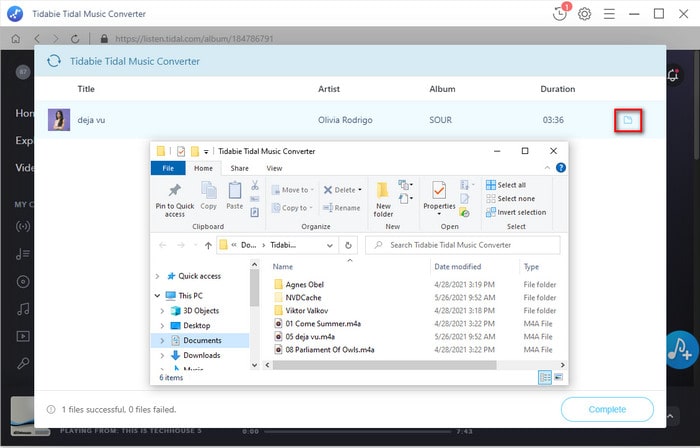Click Invert selection
The height and width of the screenshot is (448, 700).
(516, 212)
